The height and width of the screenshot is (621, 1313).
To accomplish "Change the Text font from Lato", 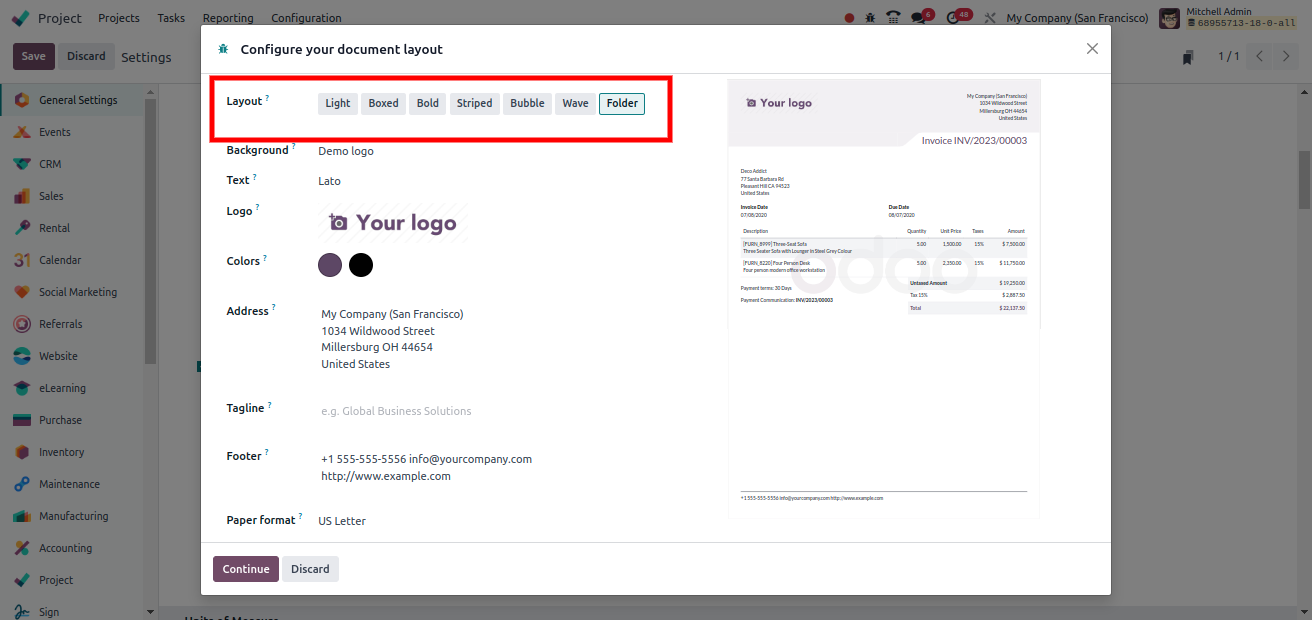I will tap(330, 180).
